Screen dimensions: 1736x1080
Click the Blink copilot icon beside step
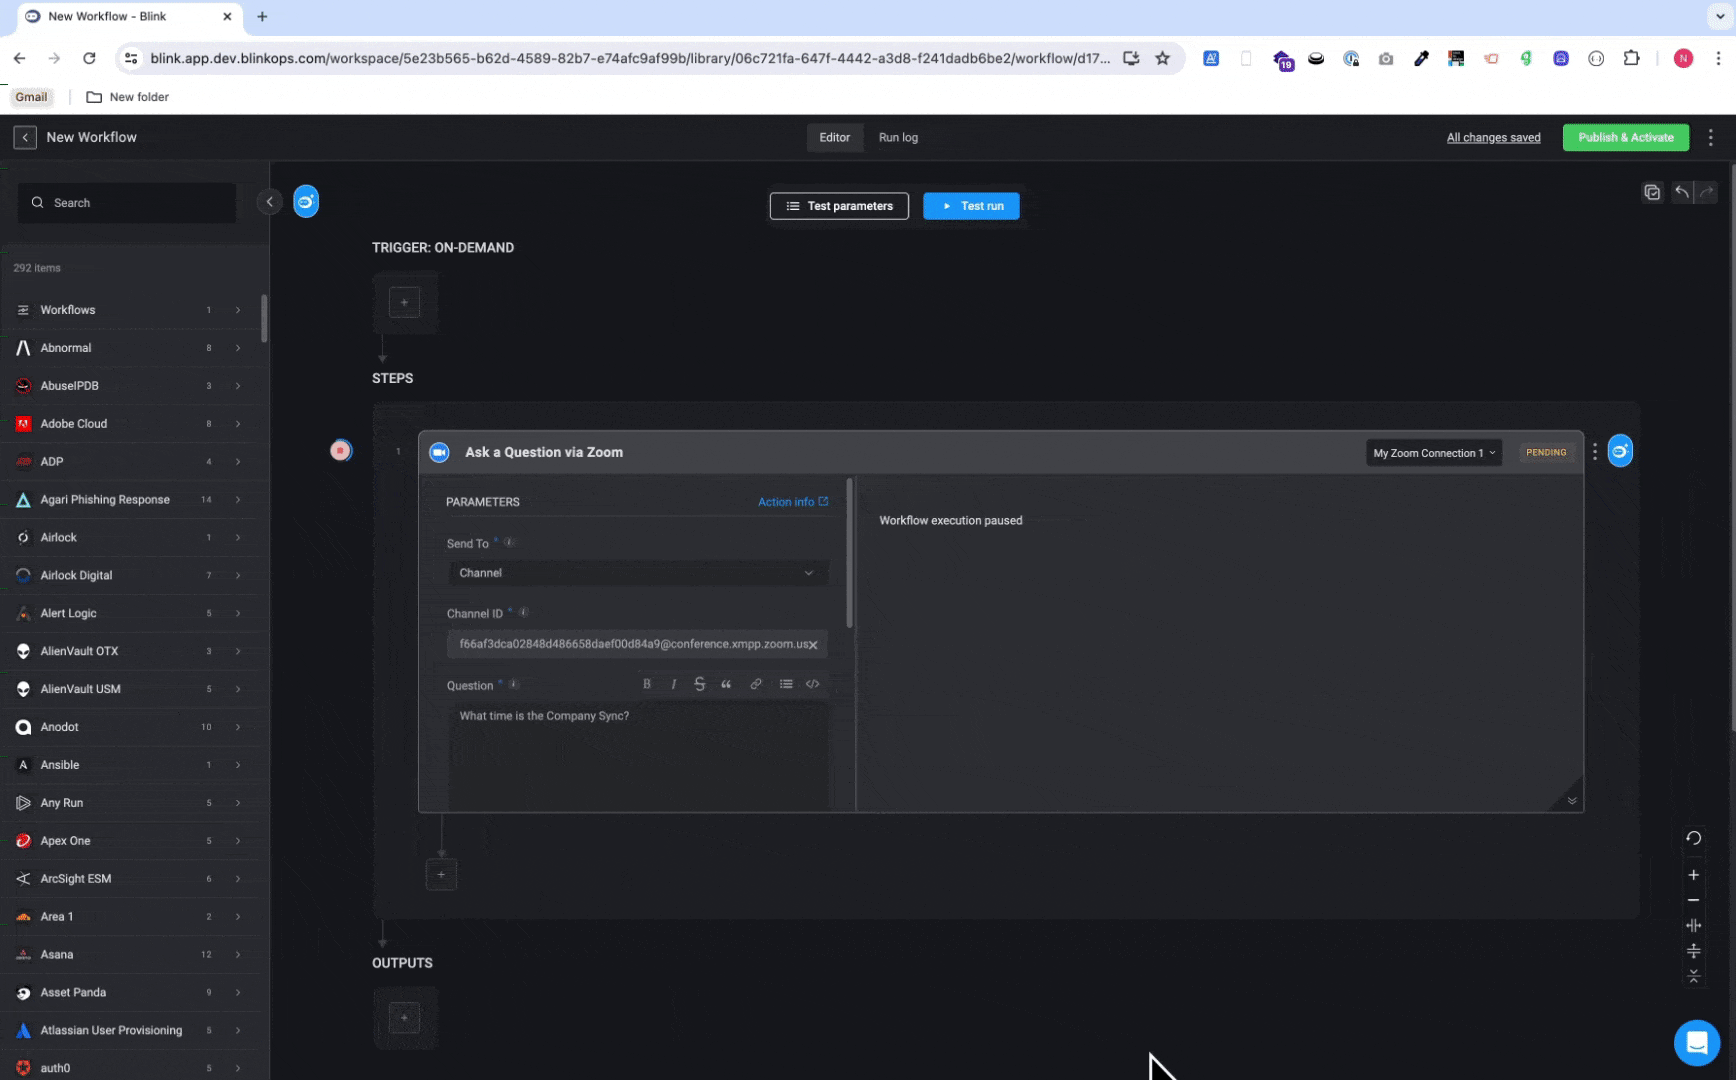tap(1620, 452)
